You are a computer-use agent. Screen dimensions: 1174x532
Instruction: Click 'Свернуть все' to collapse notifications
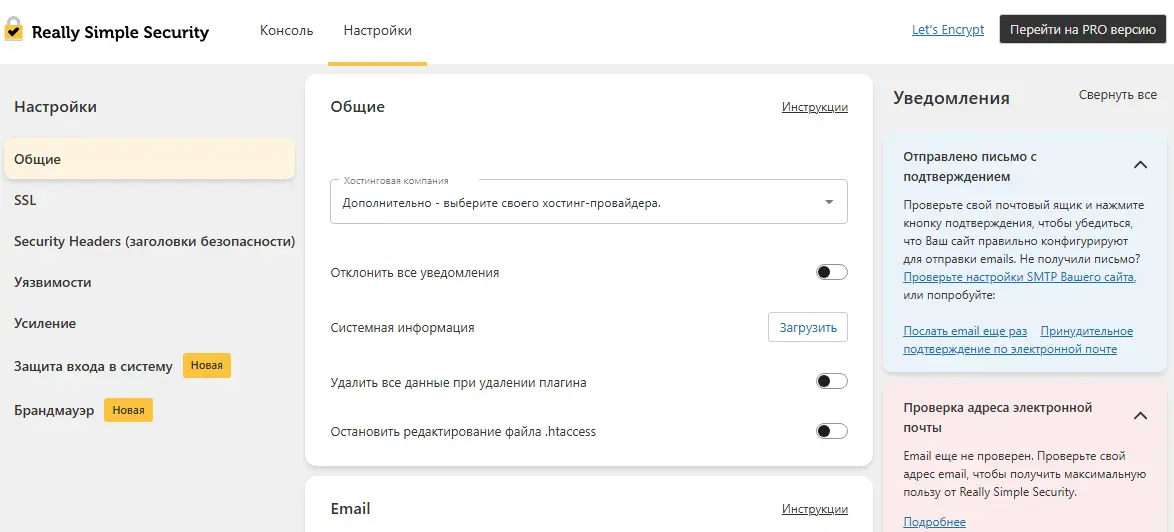1117,95
